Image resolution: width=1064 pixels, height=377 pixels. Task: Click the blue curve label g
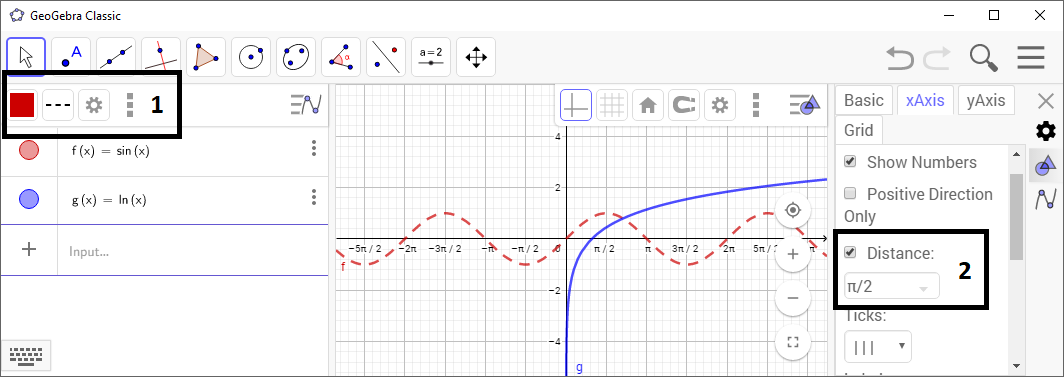pos(580,368)
